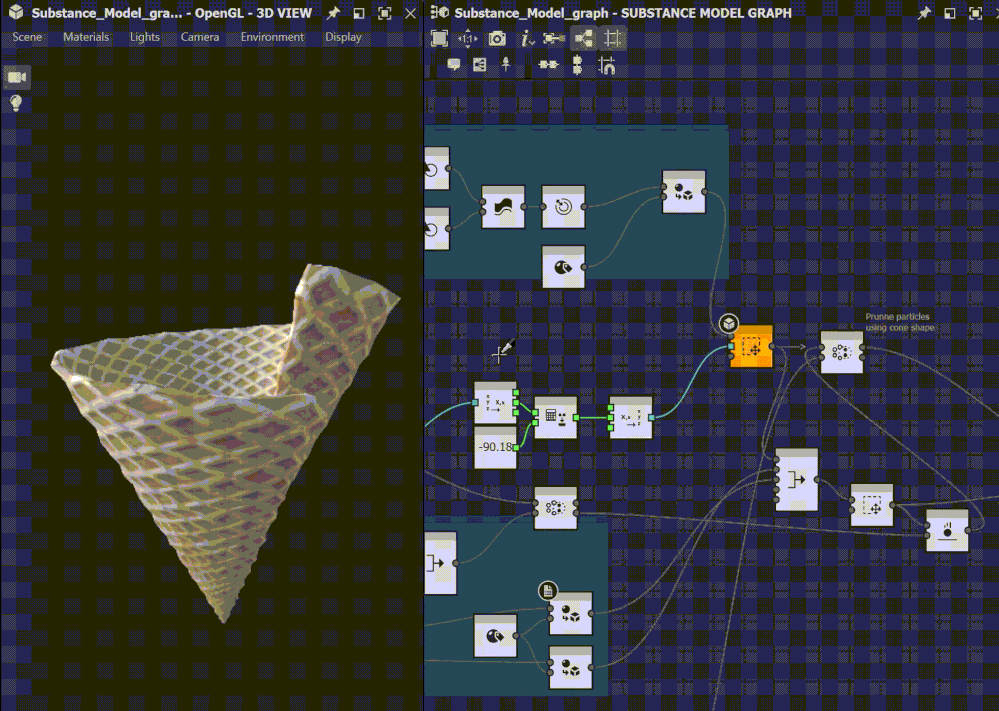The image size is (999, 711).
Task: Select the information tool in the graph toolbar
Action: [x=523, y=38]
